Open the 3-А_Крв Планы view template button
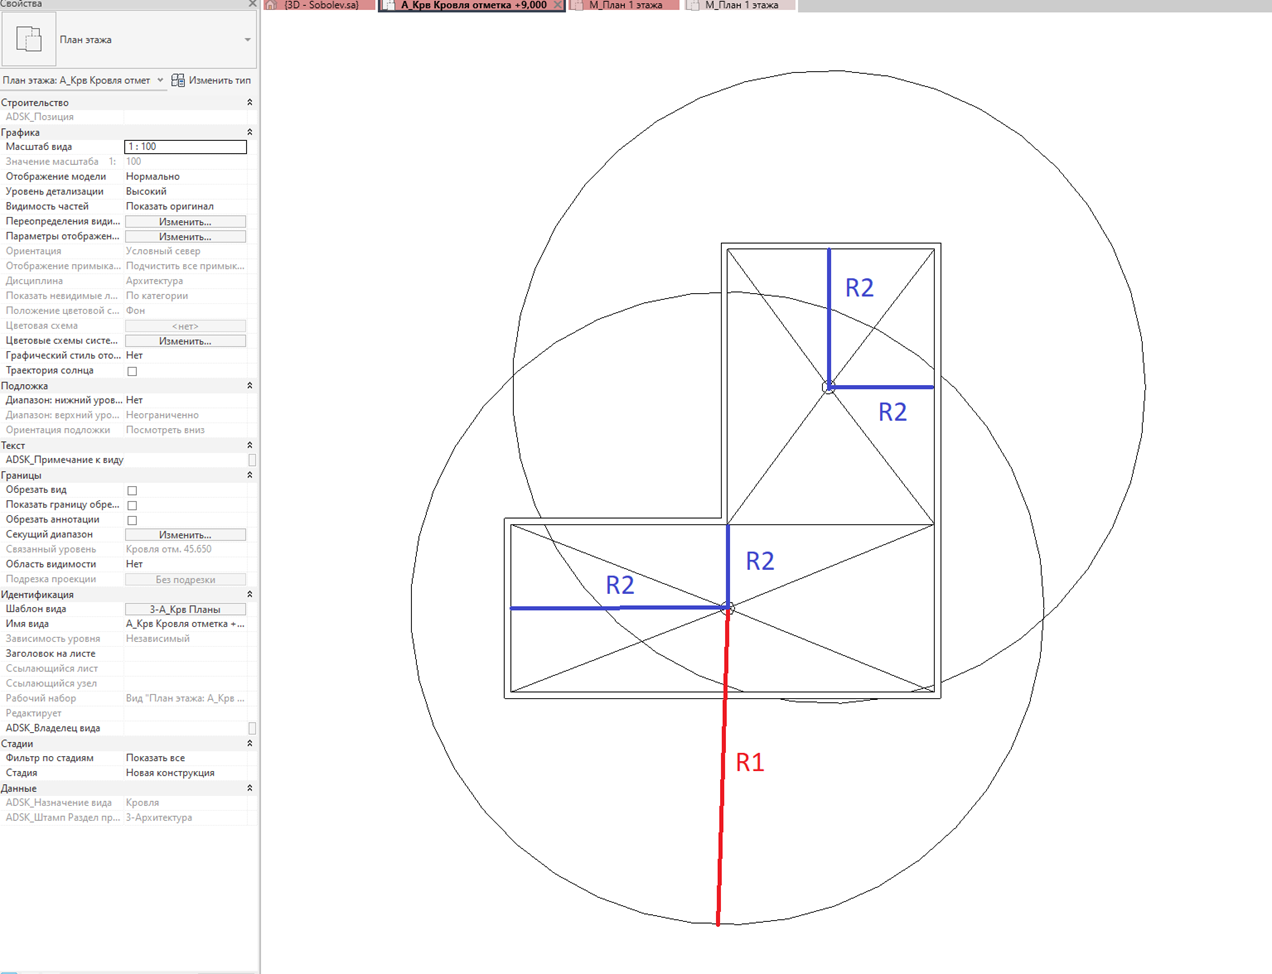 pyautogui.click(x=185, y=609)
